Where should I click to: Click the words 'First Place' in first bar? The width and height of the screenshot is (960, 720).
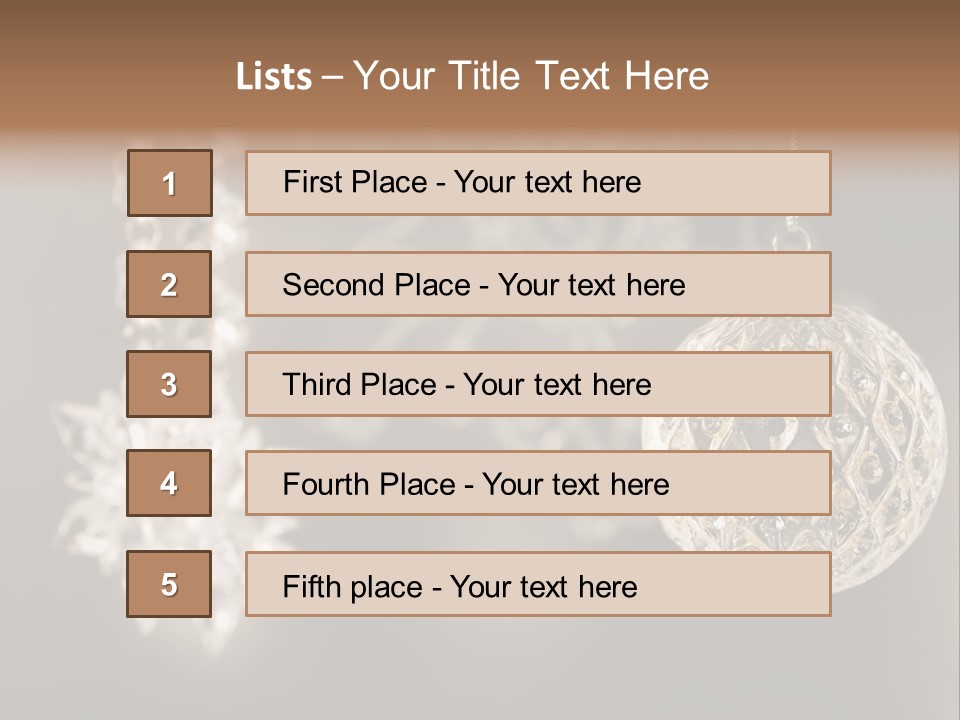point(355,182)
